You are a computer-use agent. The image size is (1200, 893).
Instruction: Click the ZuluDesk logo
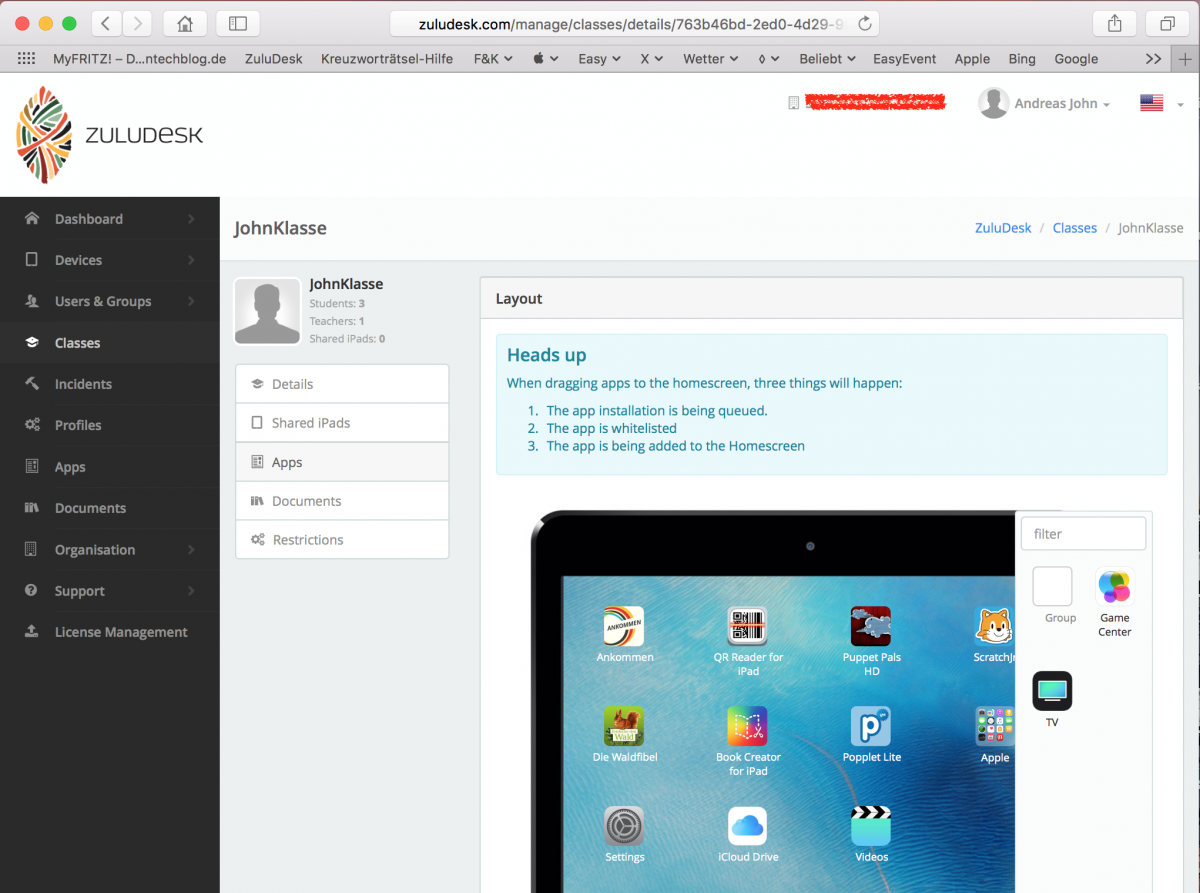(110, 135)
